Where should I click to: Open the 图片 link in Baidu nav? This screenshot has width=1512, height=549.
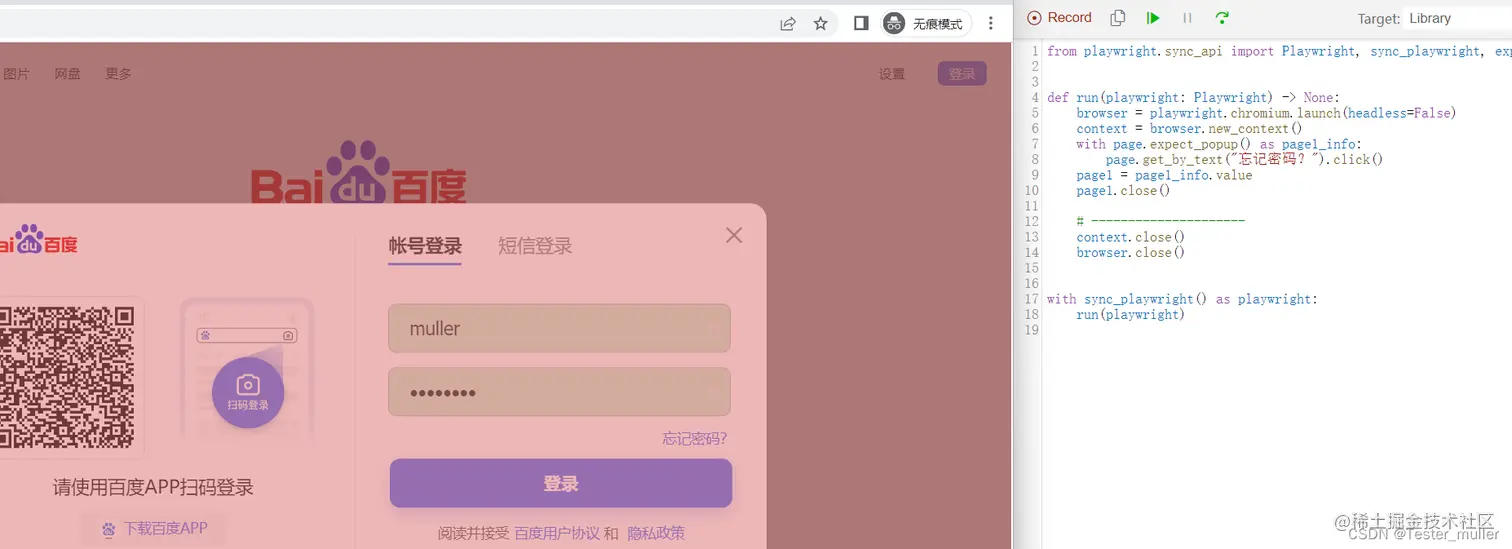coord(17,74)
